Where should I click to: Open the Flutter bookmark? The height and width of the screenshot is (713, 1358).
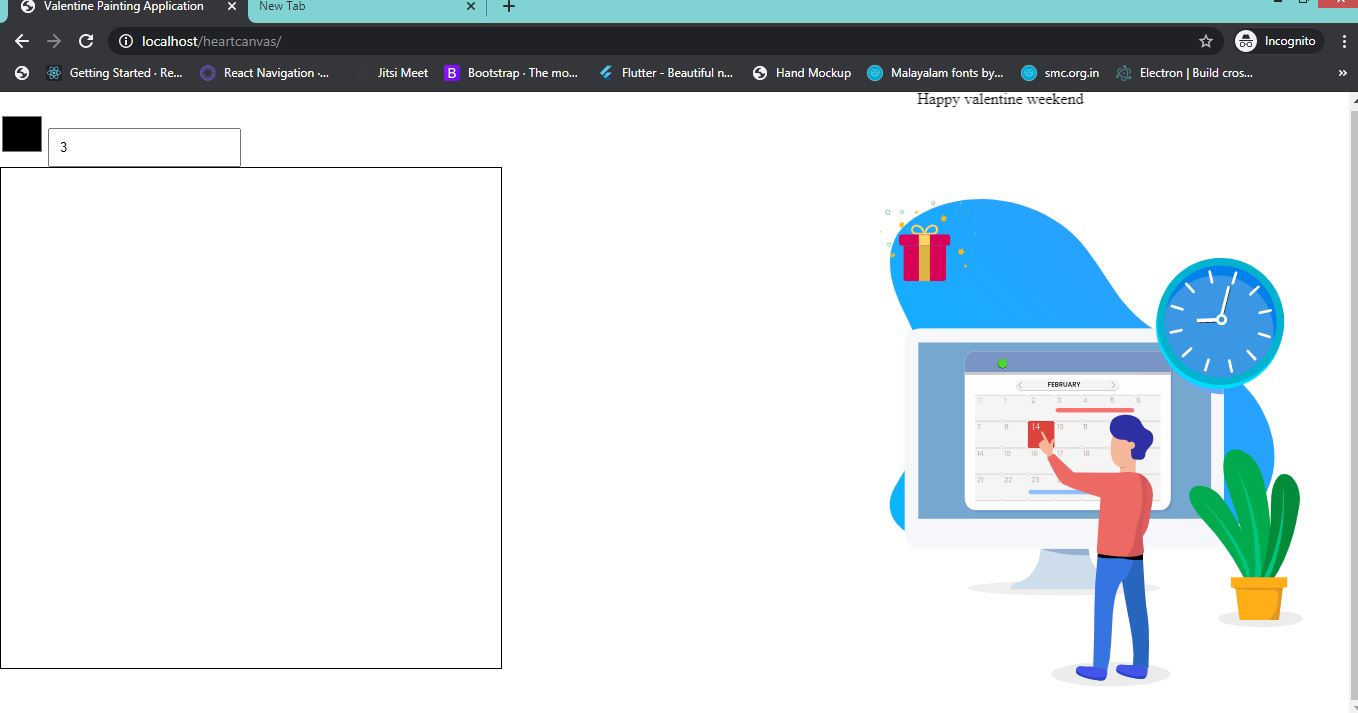666,73
